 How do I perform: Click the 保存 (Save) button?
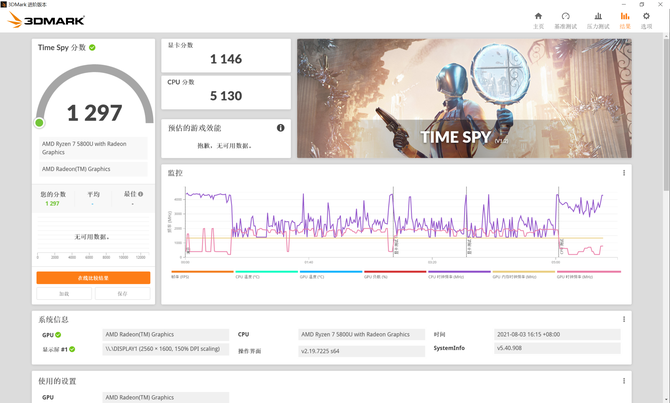123,294
